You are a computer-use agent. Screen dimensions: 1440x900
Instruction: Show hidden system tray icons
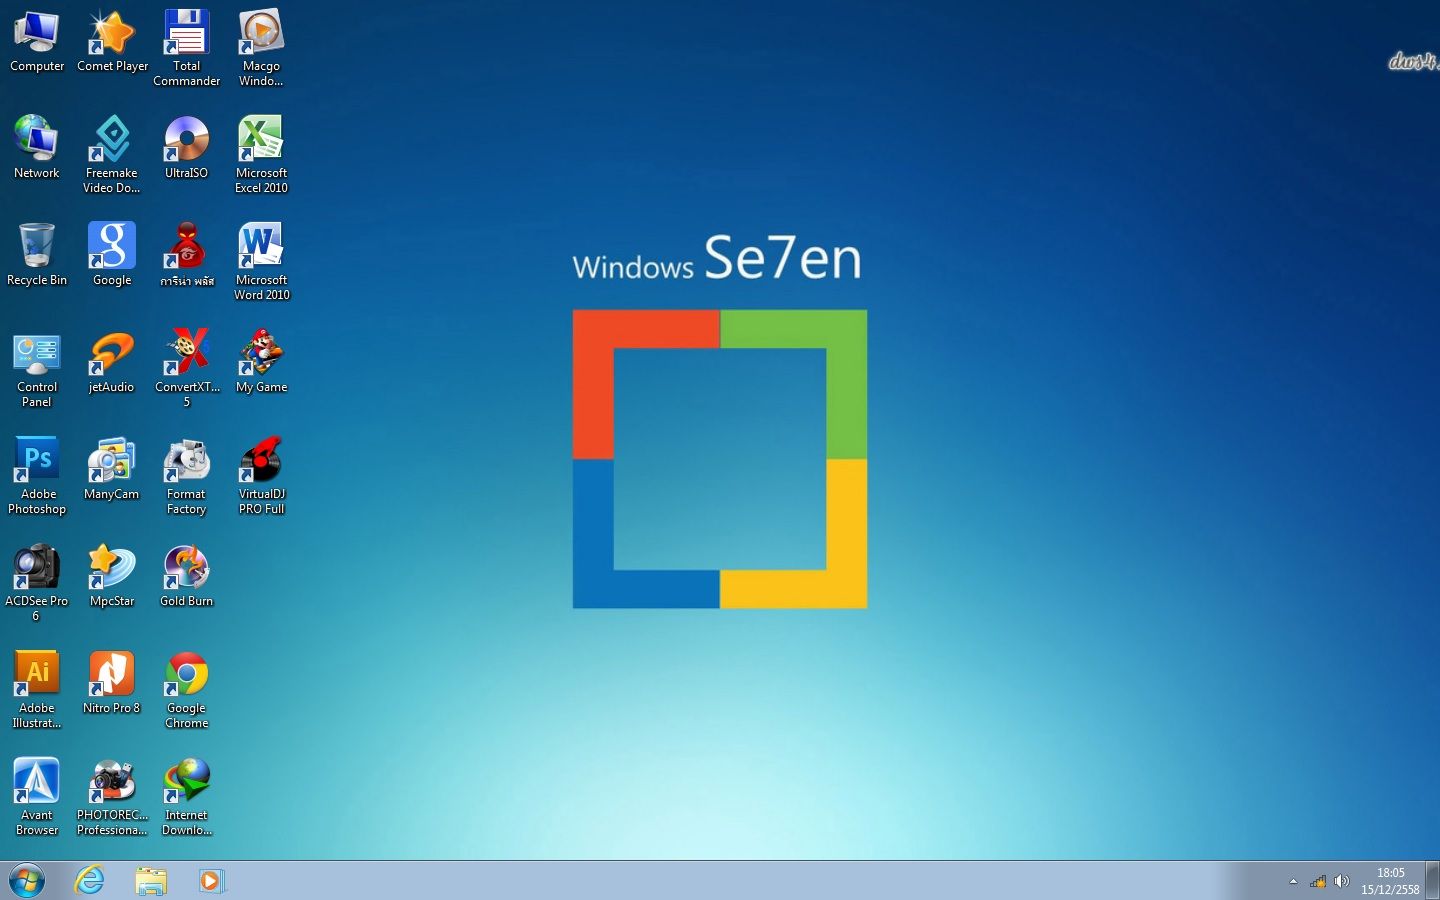pyautogui.click(x=1293, y=881)
